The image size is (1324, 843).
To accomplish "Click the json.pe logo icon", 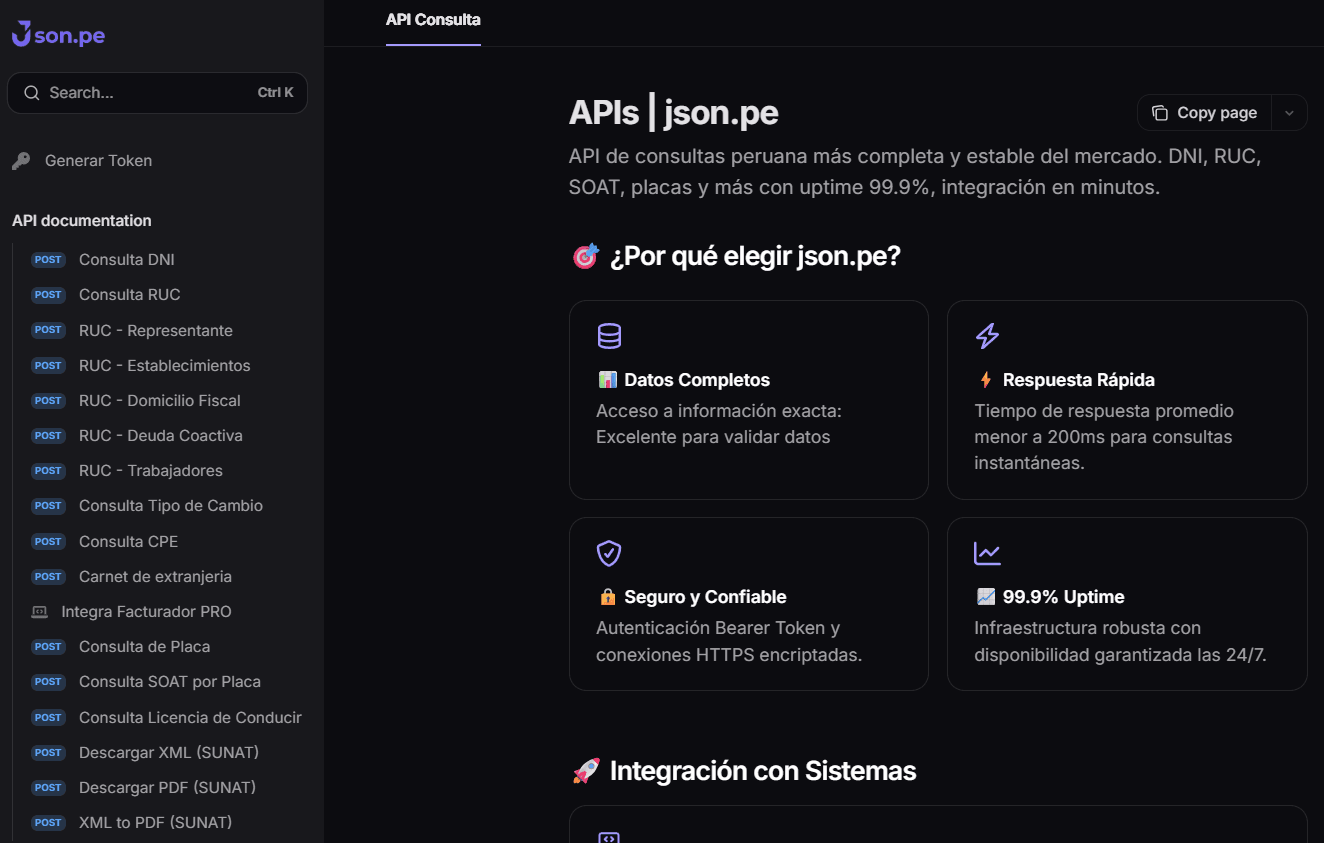I will 20,33.
